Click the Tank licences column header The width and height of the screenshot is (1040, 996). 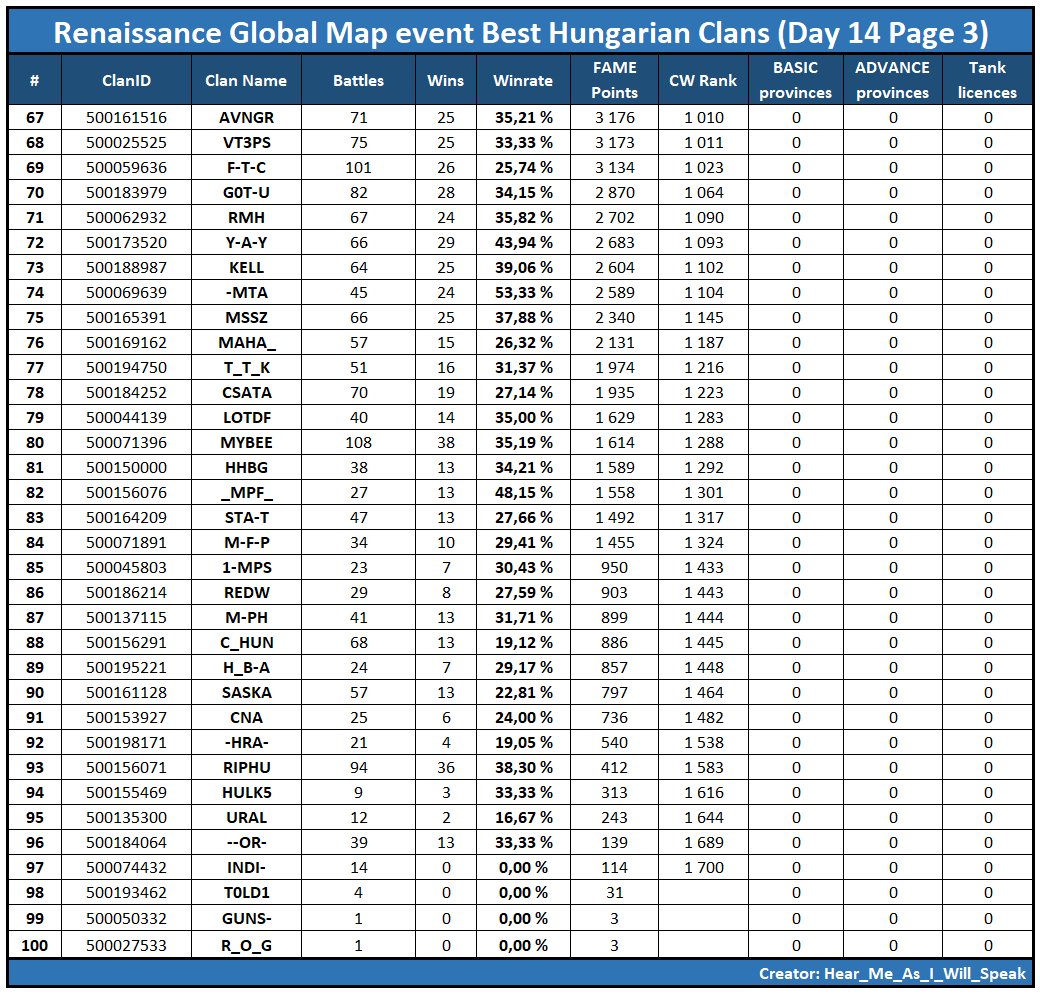(987, 80)
